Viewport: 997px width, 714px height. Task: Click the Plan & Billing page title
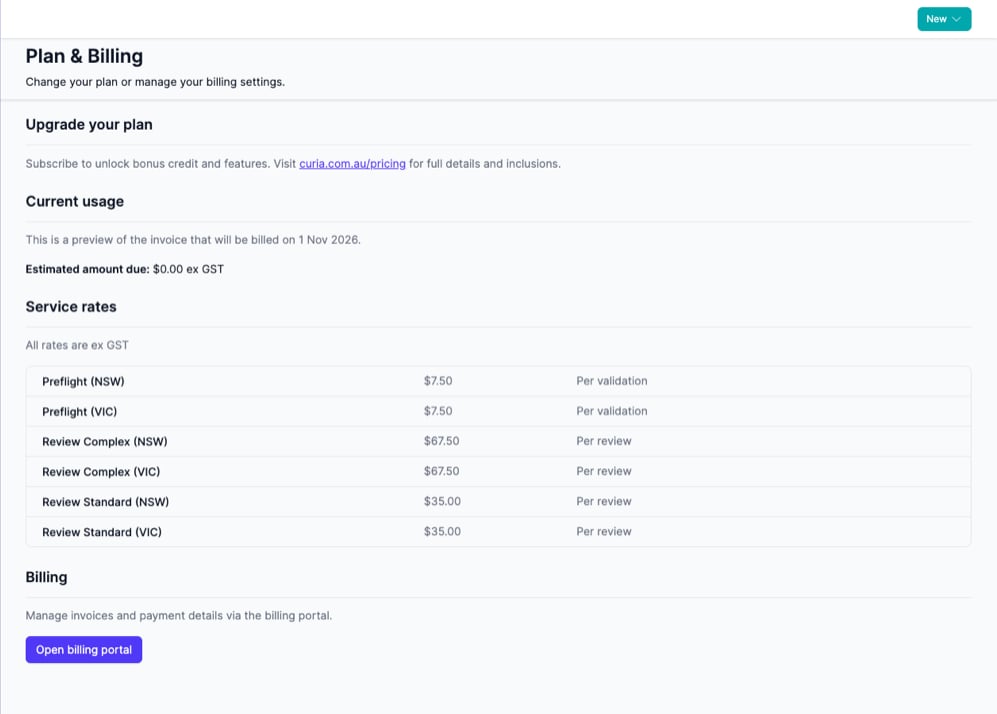click(84, 56)
